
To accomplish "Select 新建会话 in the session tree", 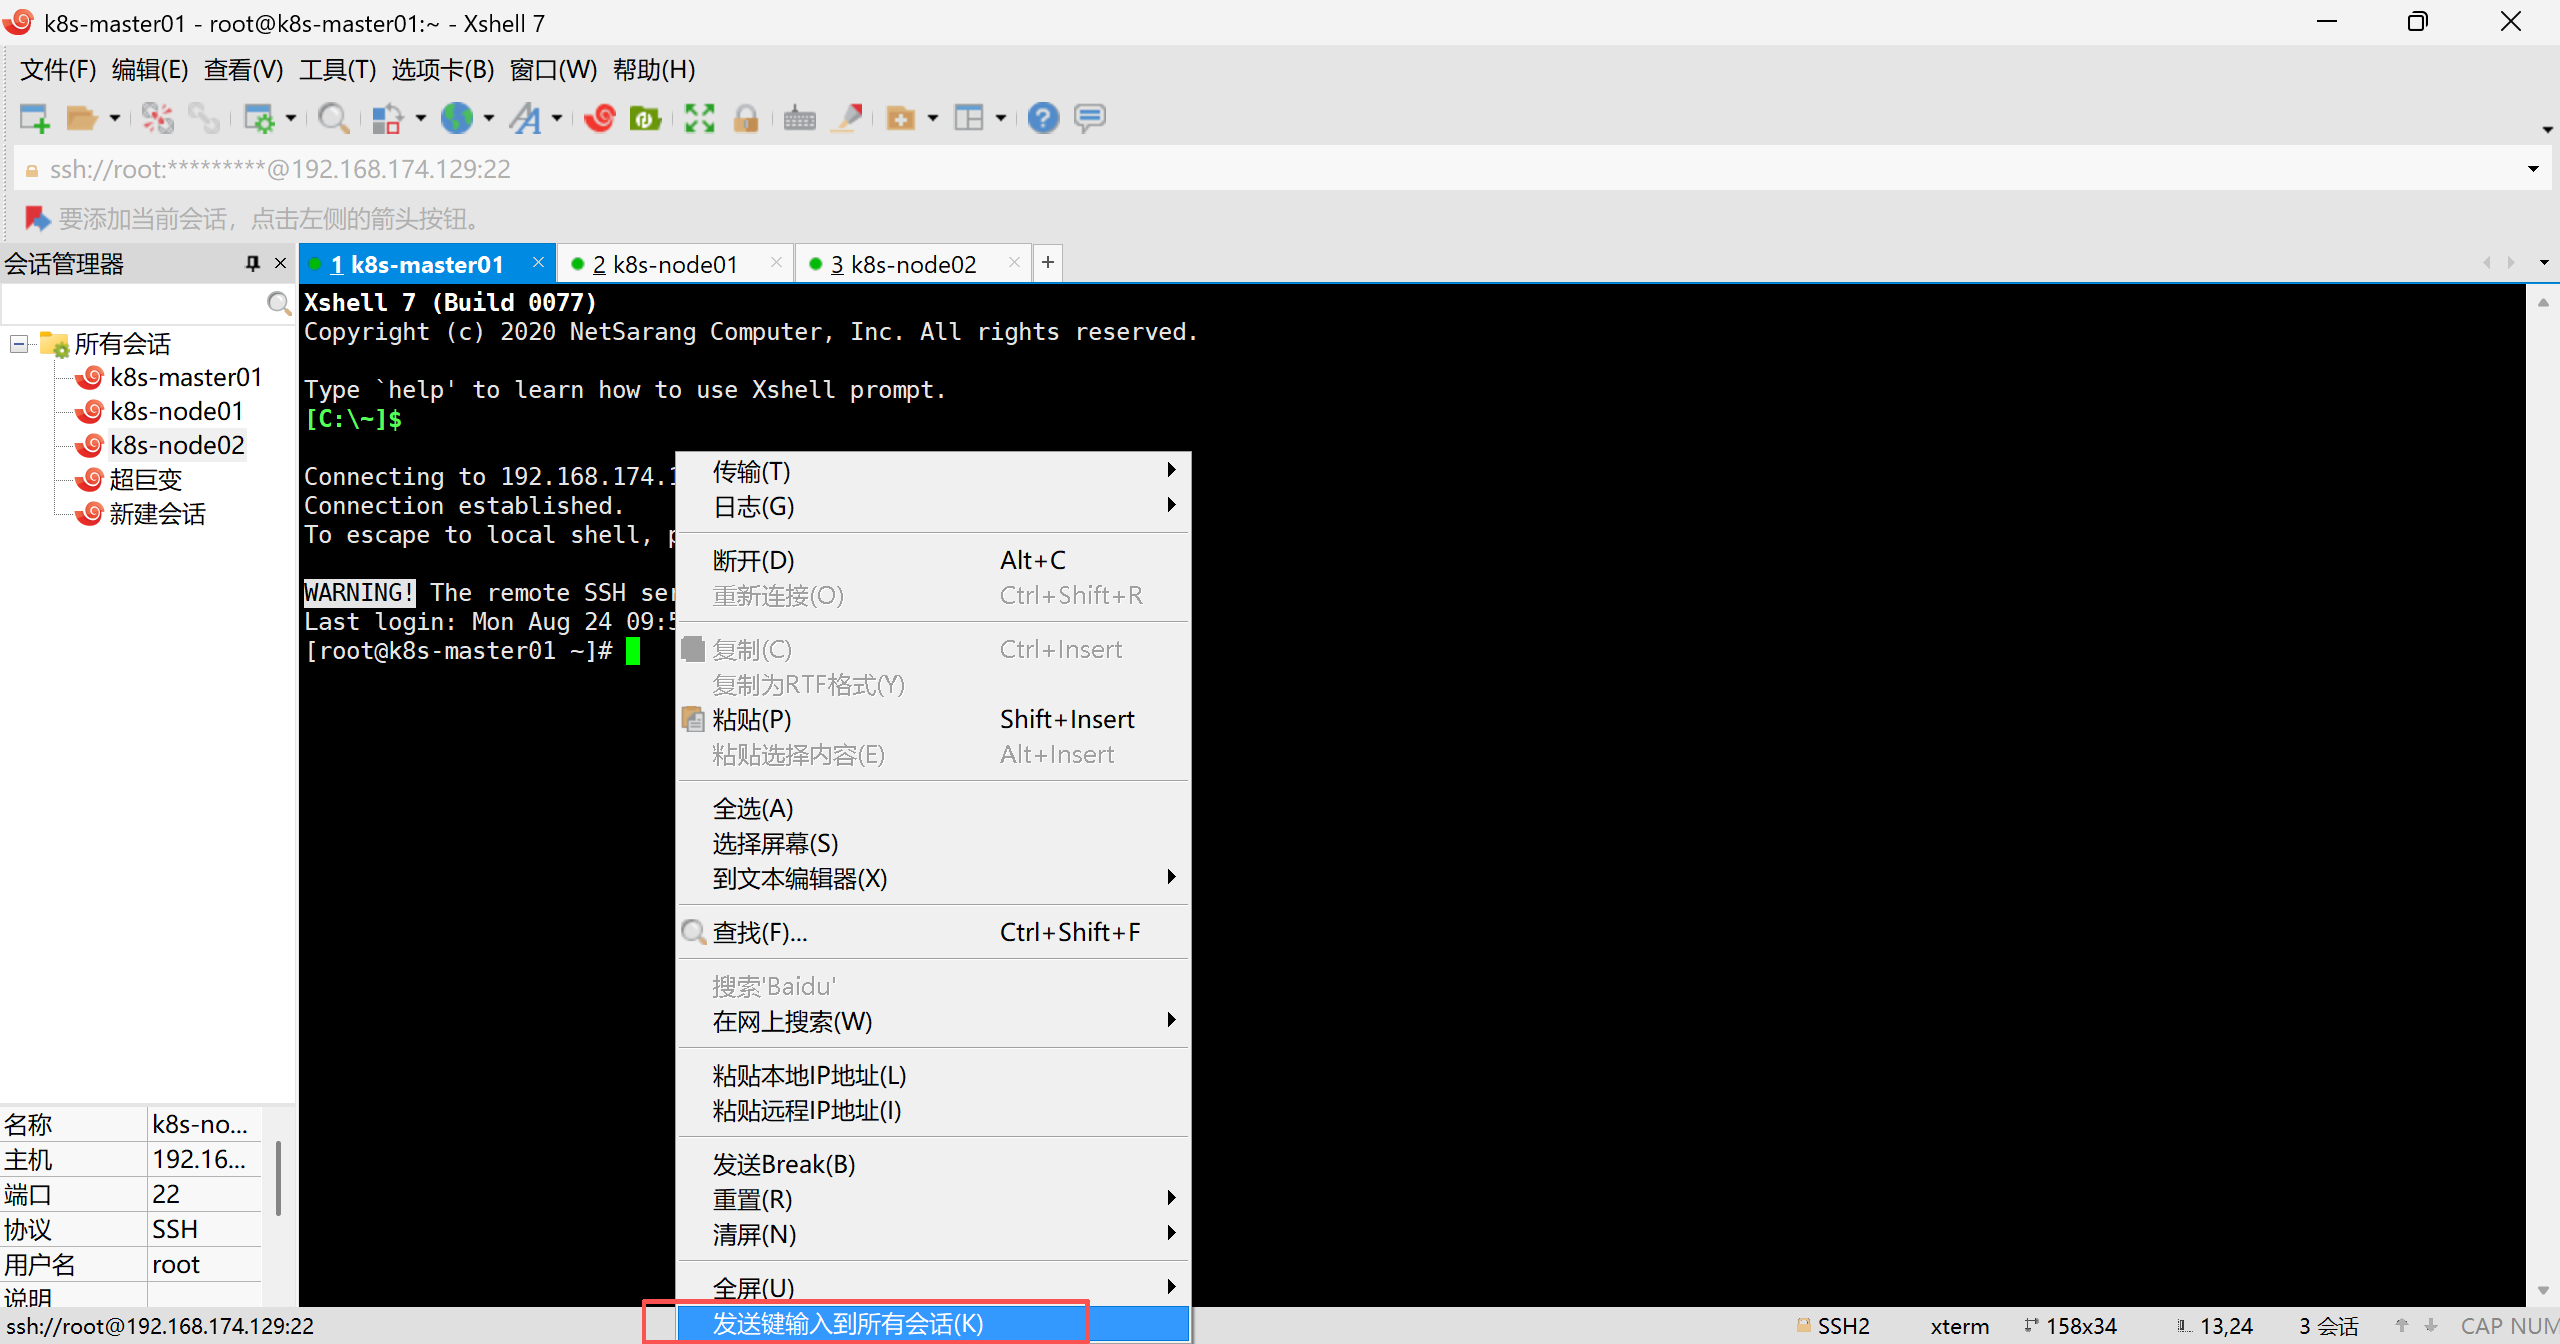I will [x=158, y=513].
